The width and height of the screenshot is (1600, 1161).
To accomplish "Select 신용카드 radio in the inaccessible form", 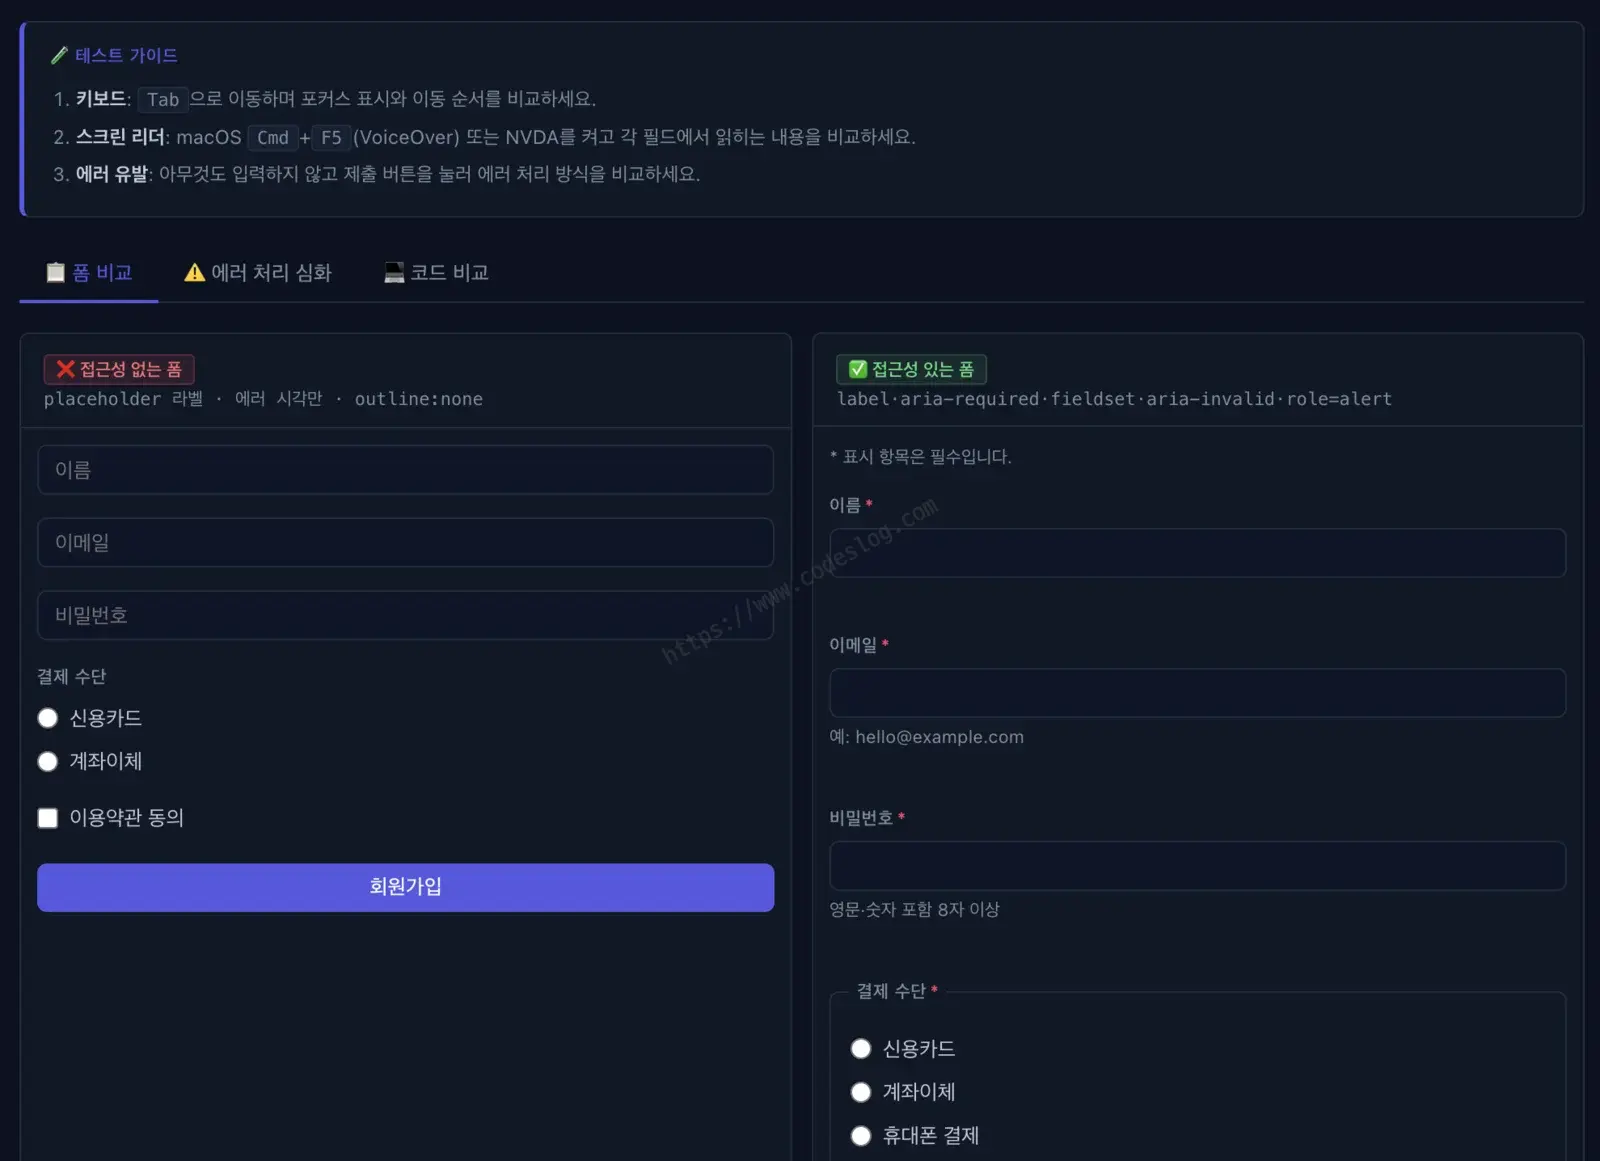I will [x=48, y=718].
